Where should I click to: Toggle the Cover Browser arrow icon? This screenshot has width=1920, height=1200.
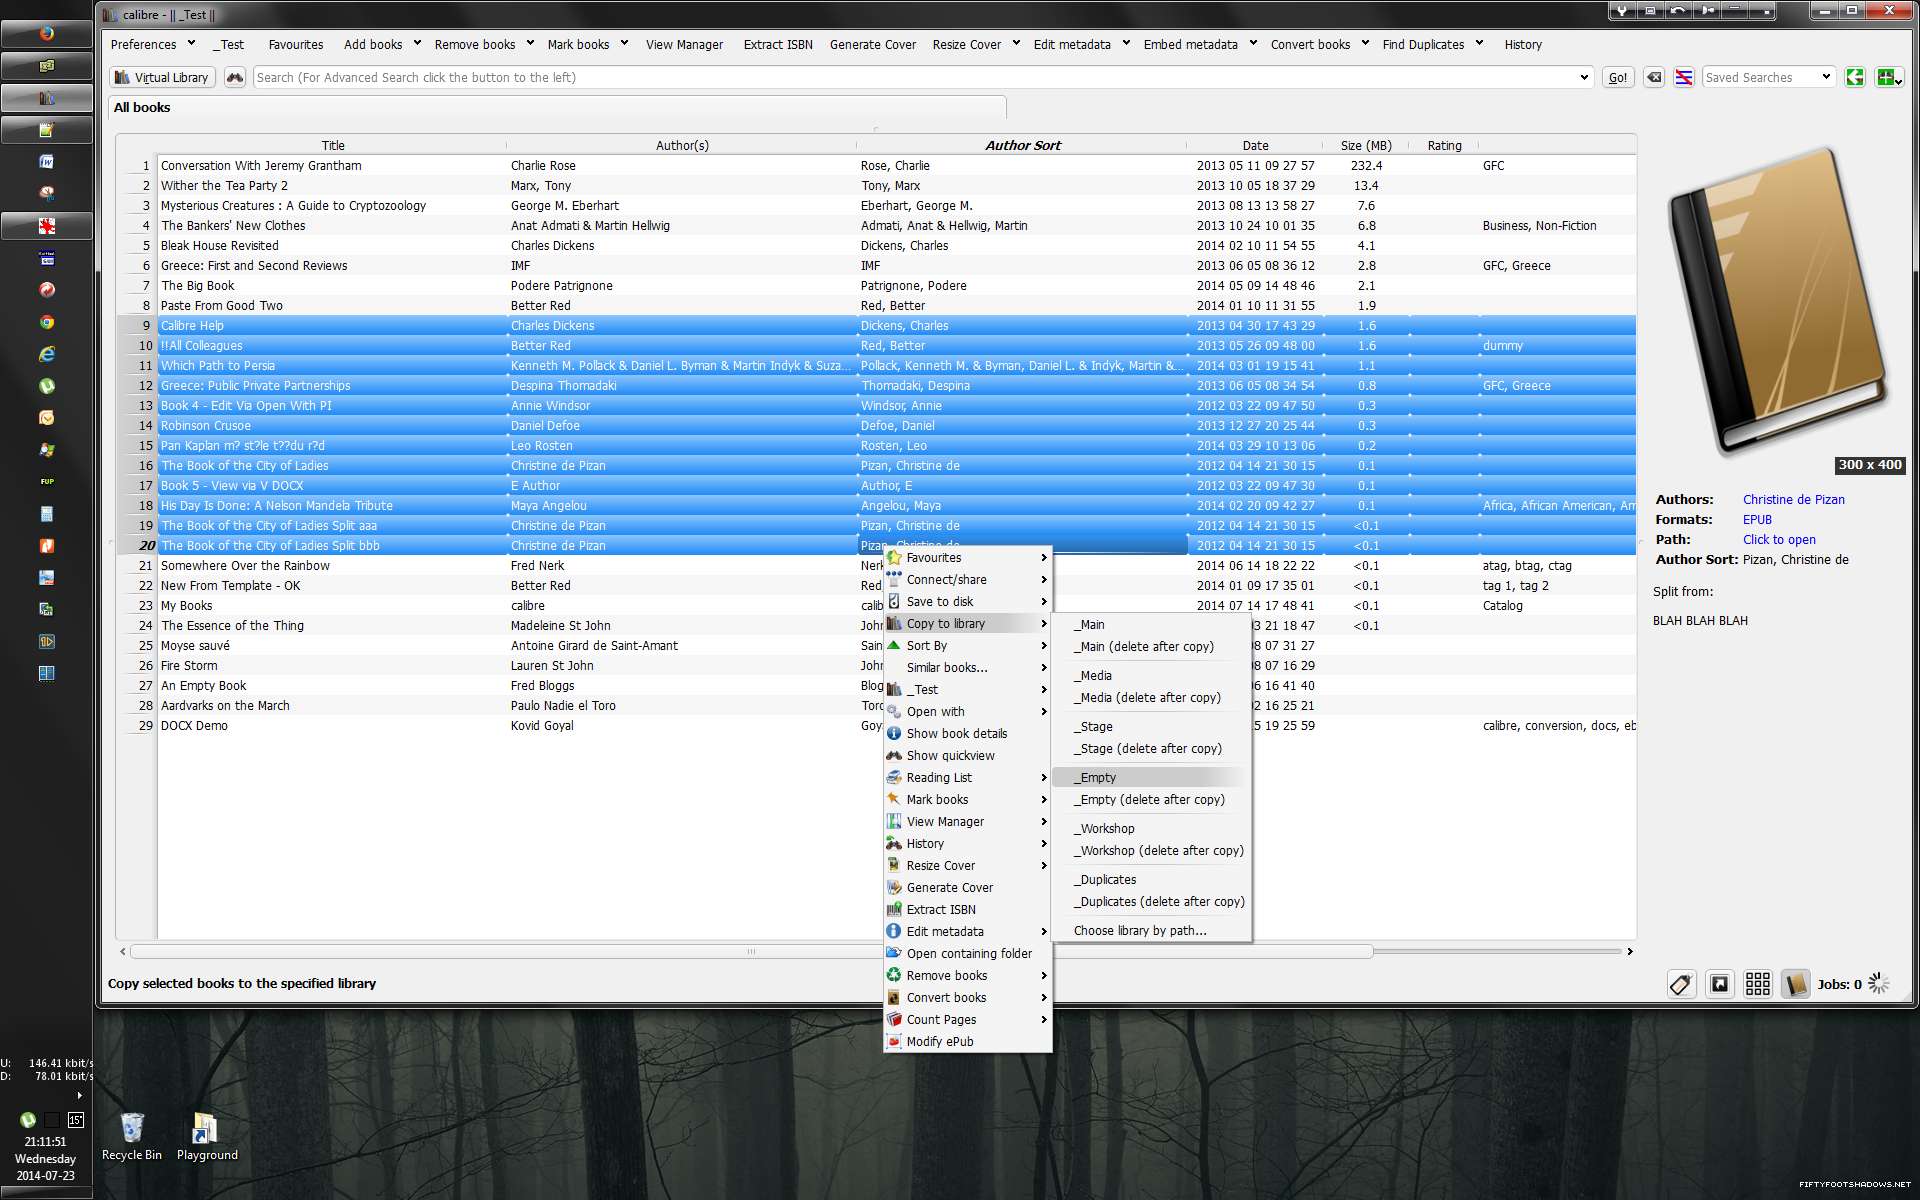click(x=1719, y=984)
